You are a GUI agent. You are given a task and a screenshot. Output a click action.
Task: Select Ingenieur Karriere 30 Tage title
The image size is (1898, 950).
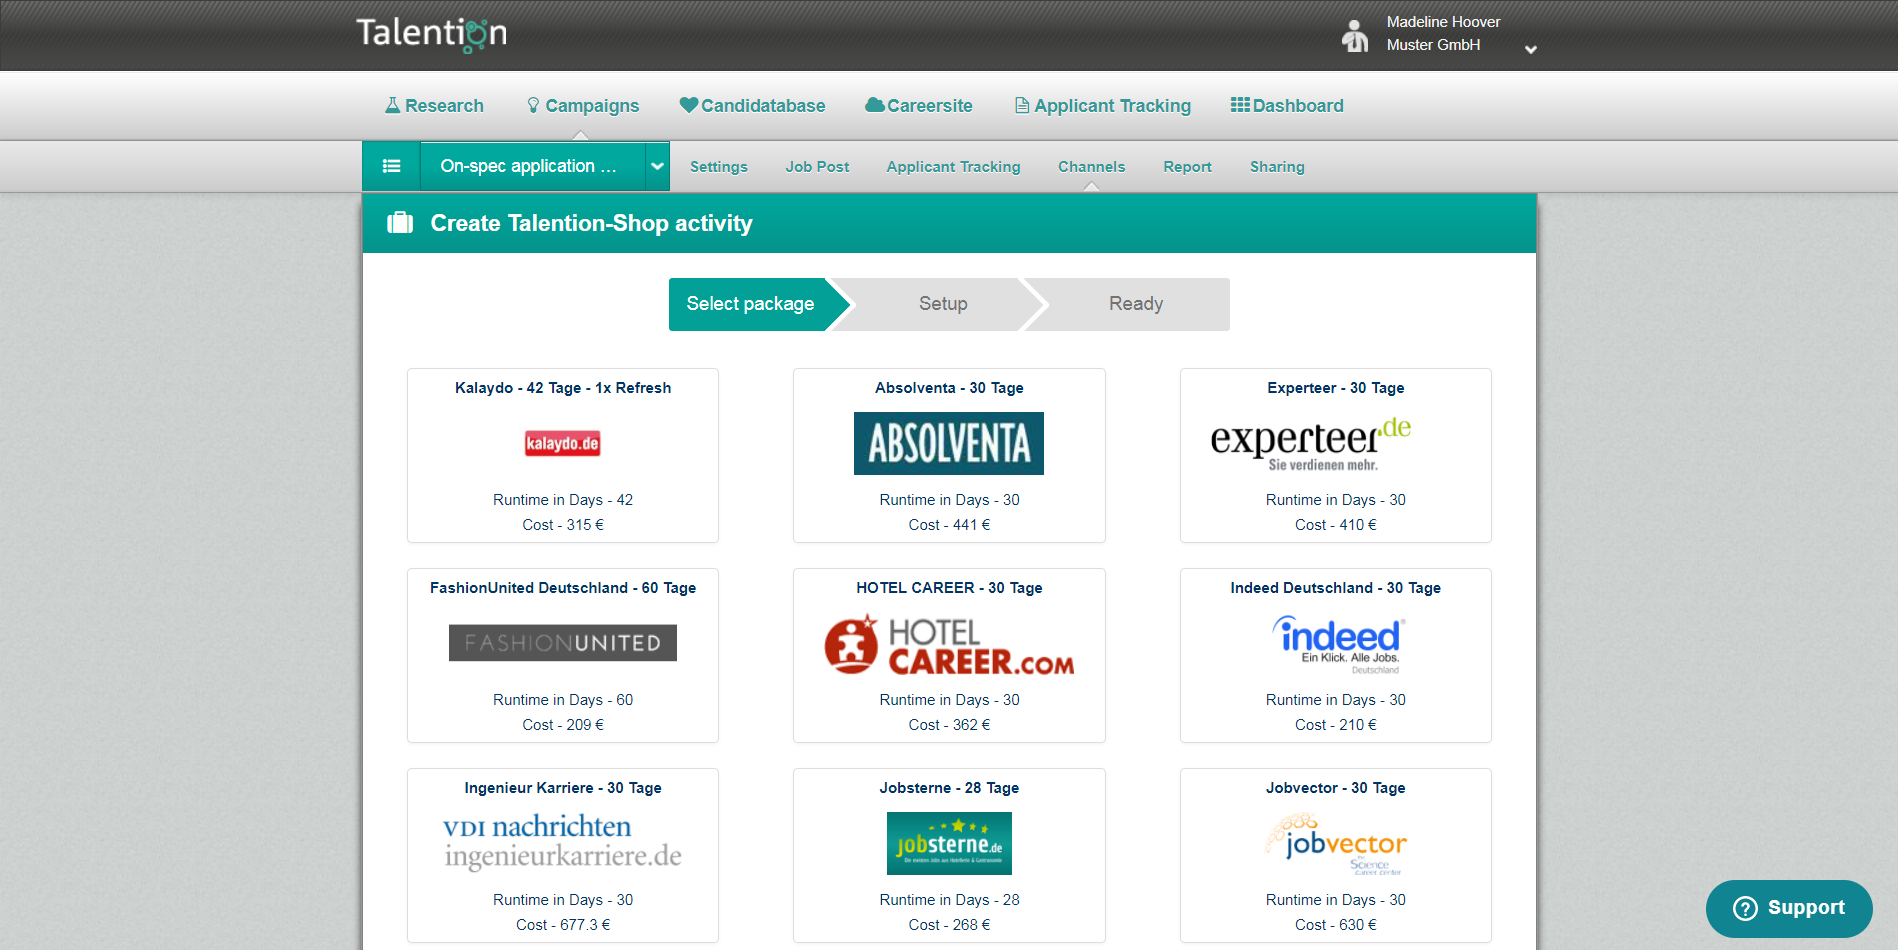[563, 788]
